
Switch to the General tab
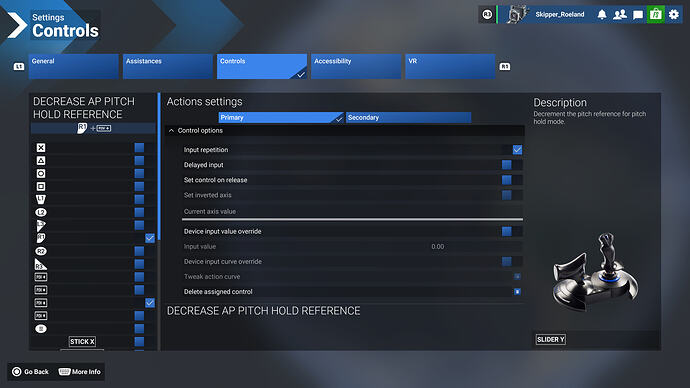click(73, 66)
